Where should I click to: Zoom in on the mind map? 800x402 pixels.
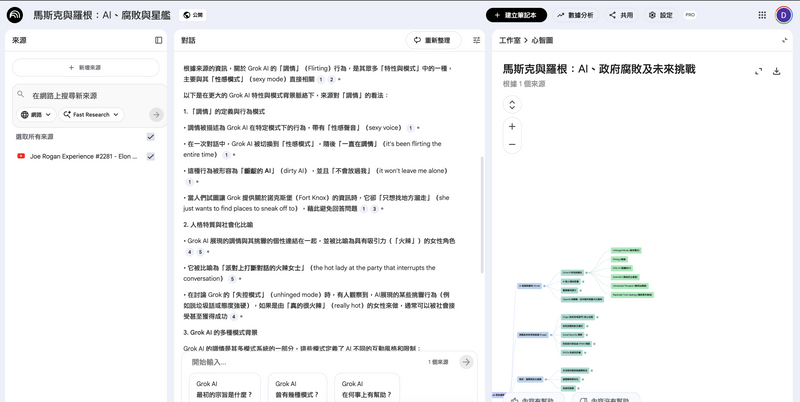point(512,127)
